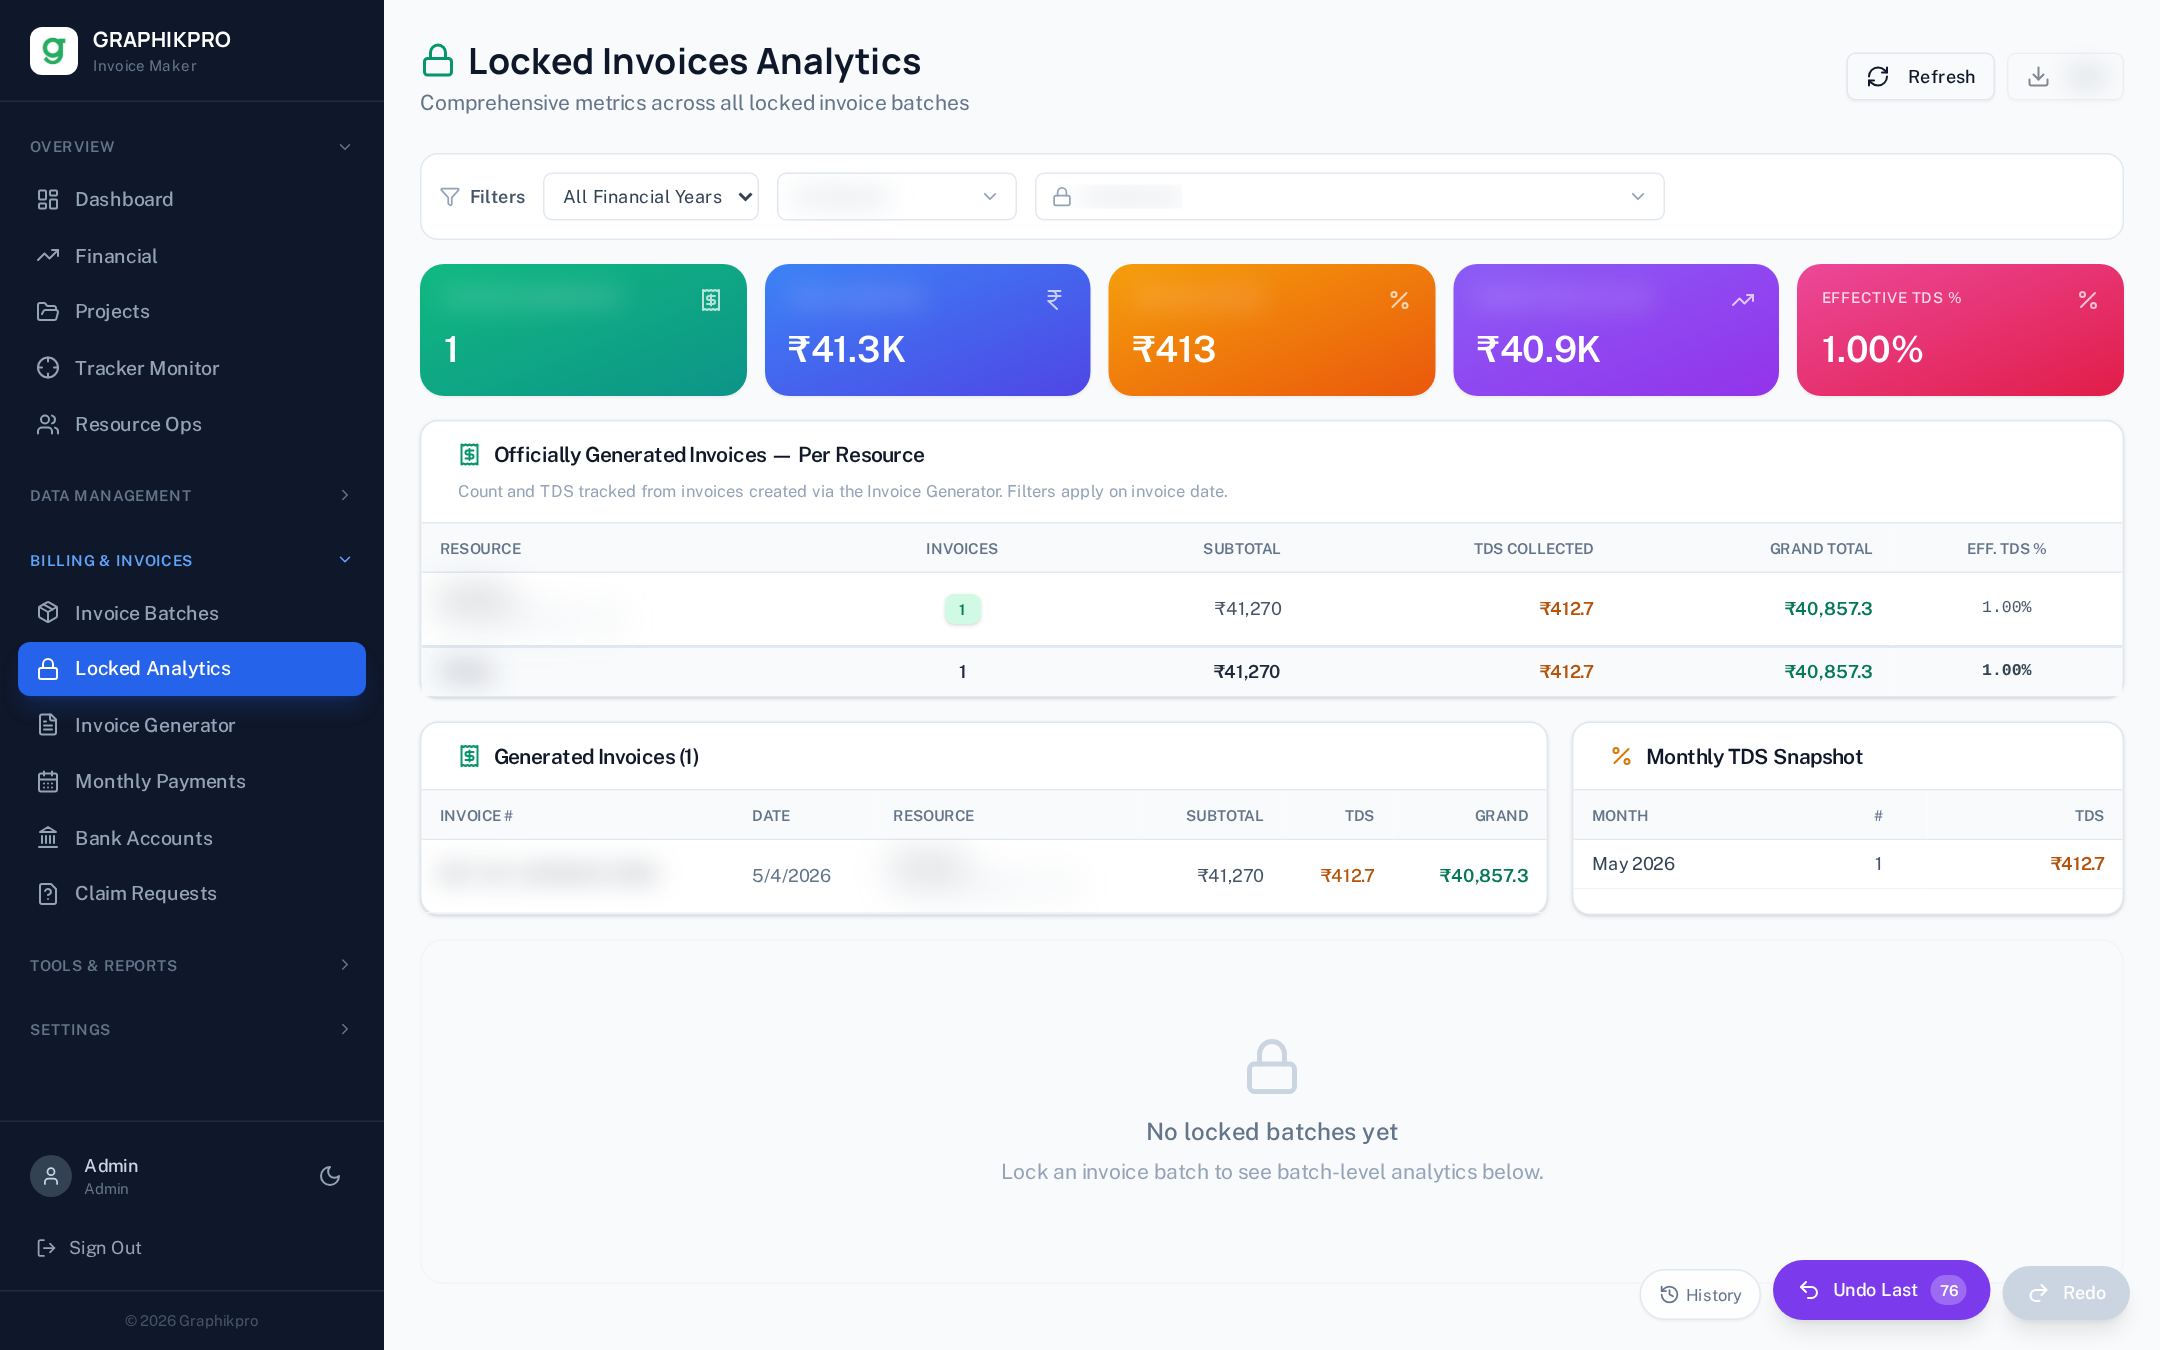
Task: Toggle dark mode moon icon
Action: pos(330,1176)
